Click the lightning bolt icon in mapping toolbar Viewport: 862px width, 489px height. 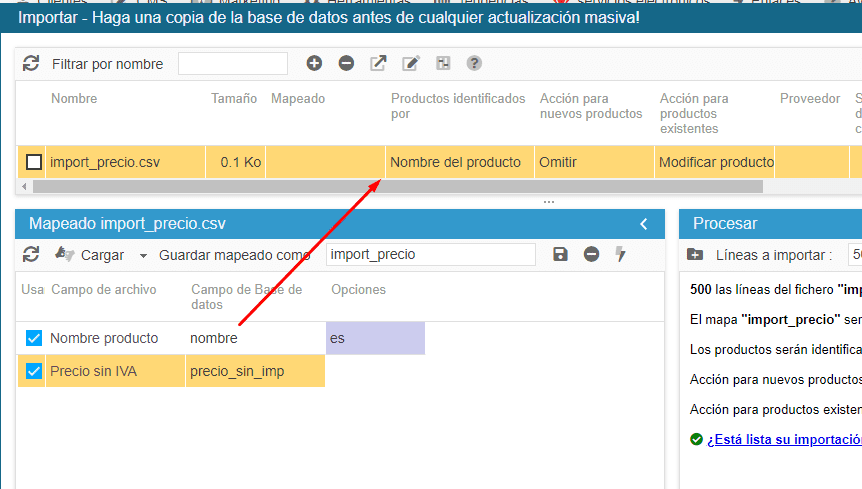coord(621,254)
